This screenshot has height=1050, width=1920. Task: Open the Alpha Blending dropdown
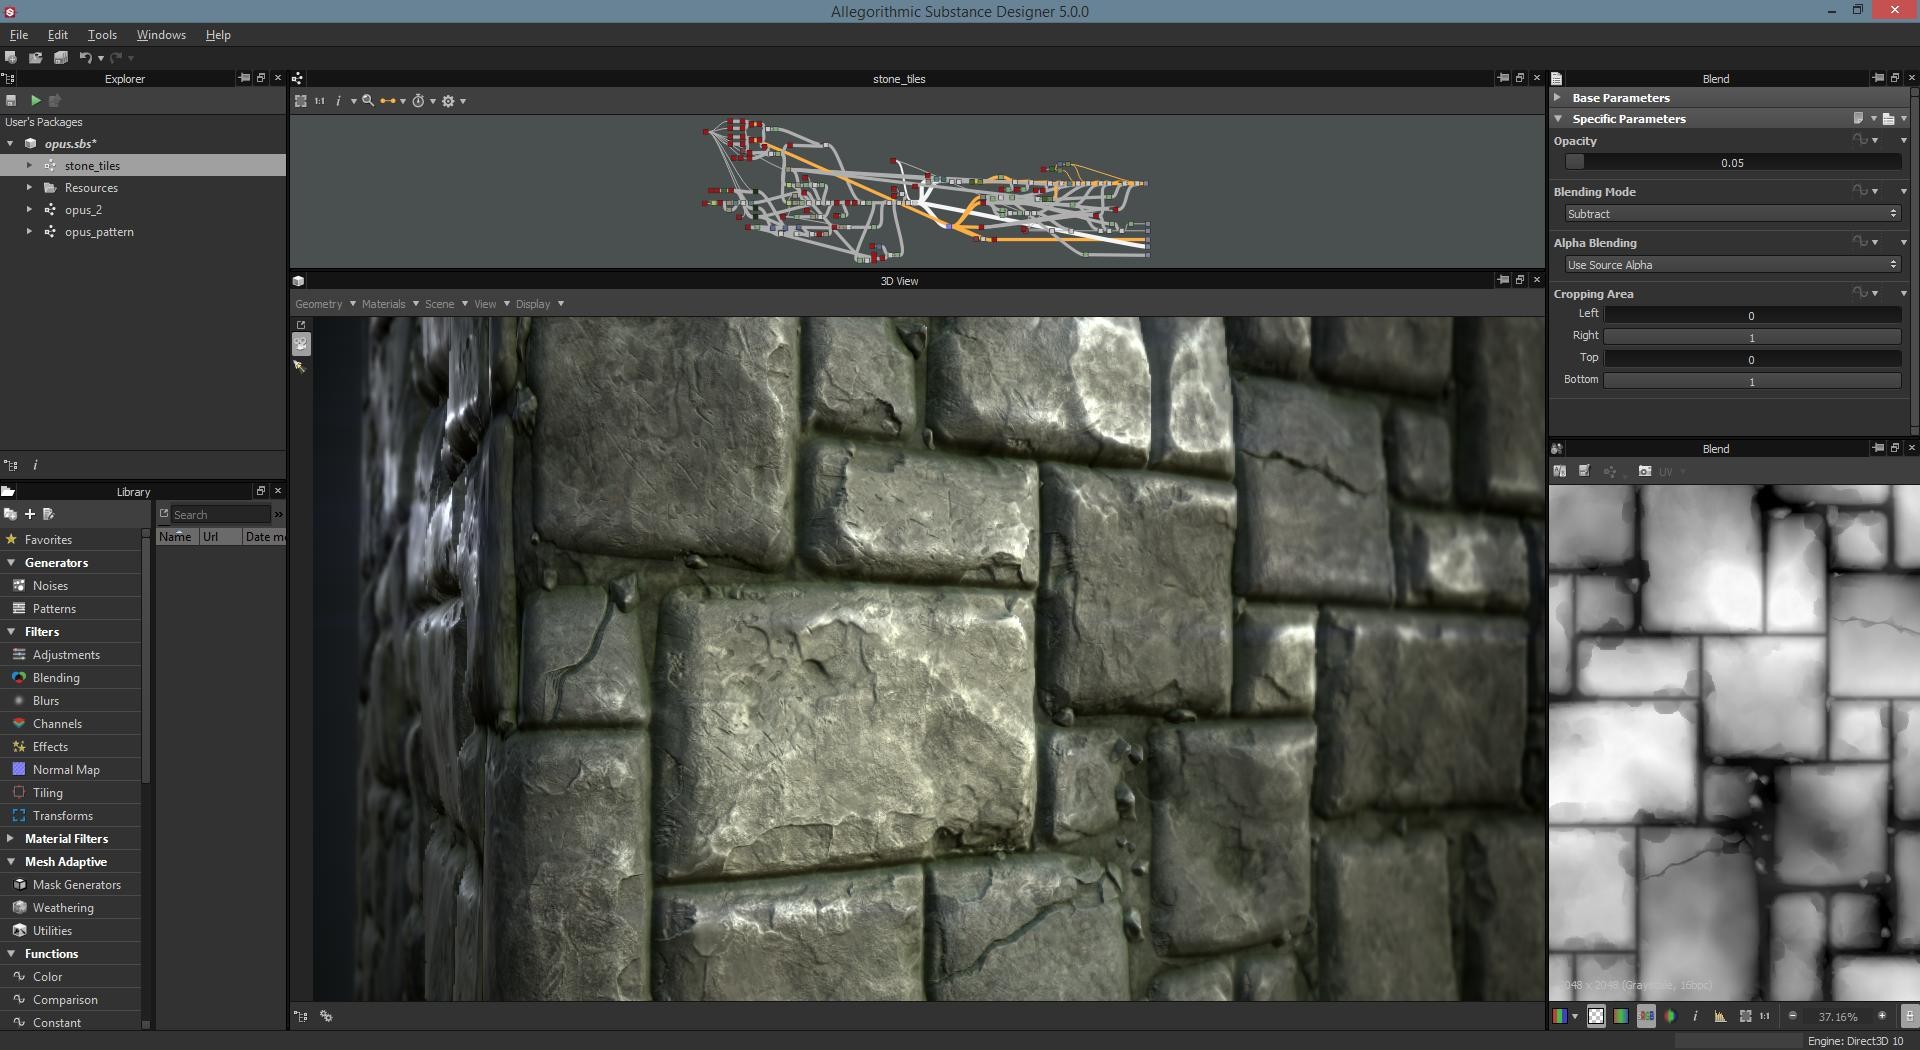point(1731,264)
